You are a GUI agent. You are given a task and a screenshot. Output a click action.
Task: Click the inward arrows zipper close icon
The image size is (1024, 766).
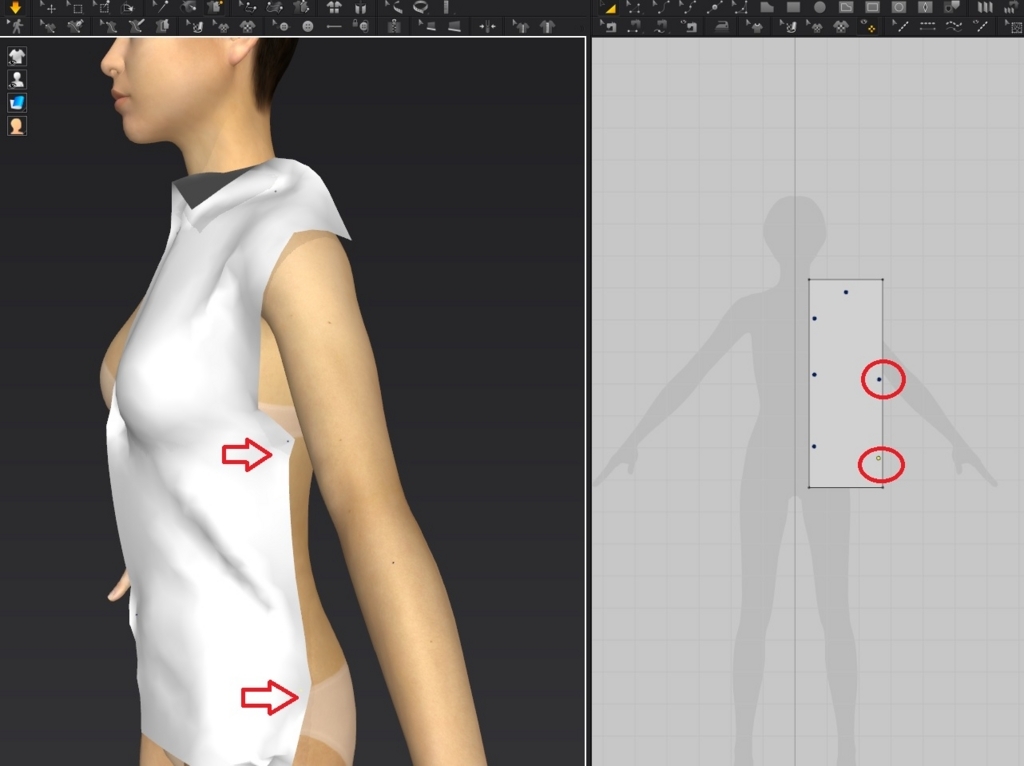click(487, 26)
